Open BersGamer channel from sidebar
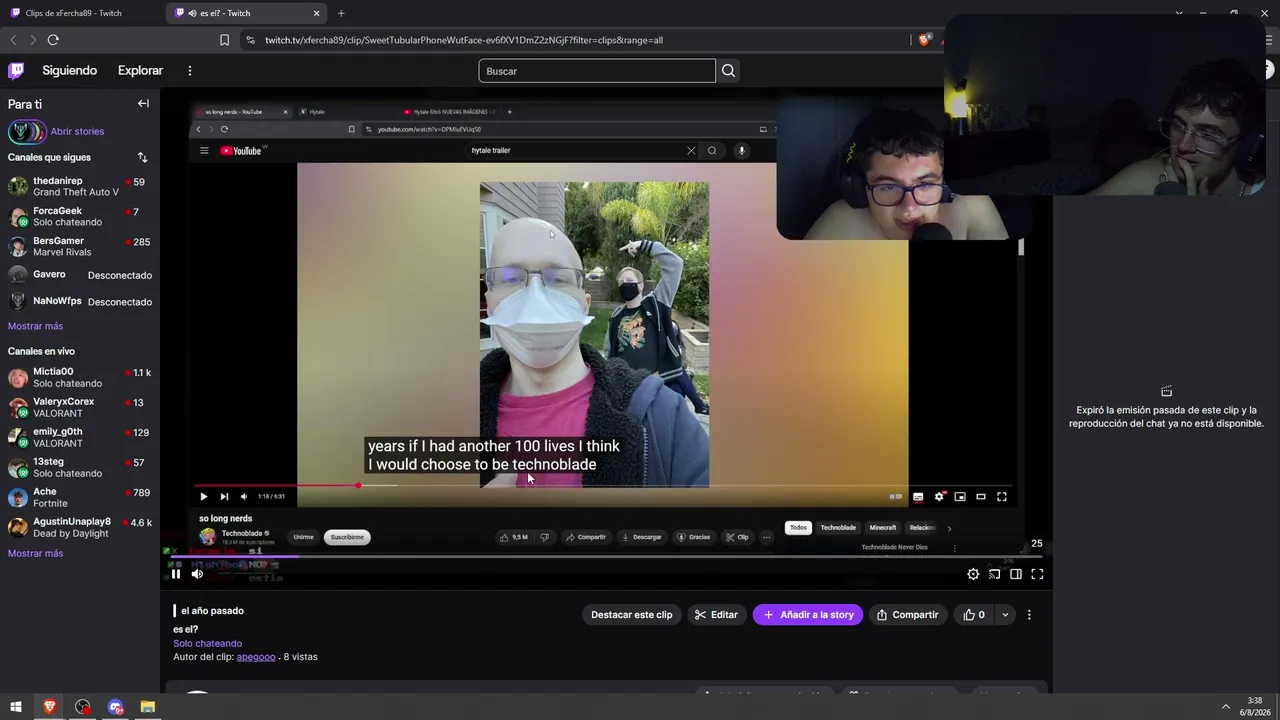Screen dimensions: 1280x720 [80, 246]
